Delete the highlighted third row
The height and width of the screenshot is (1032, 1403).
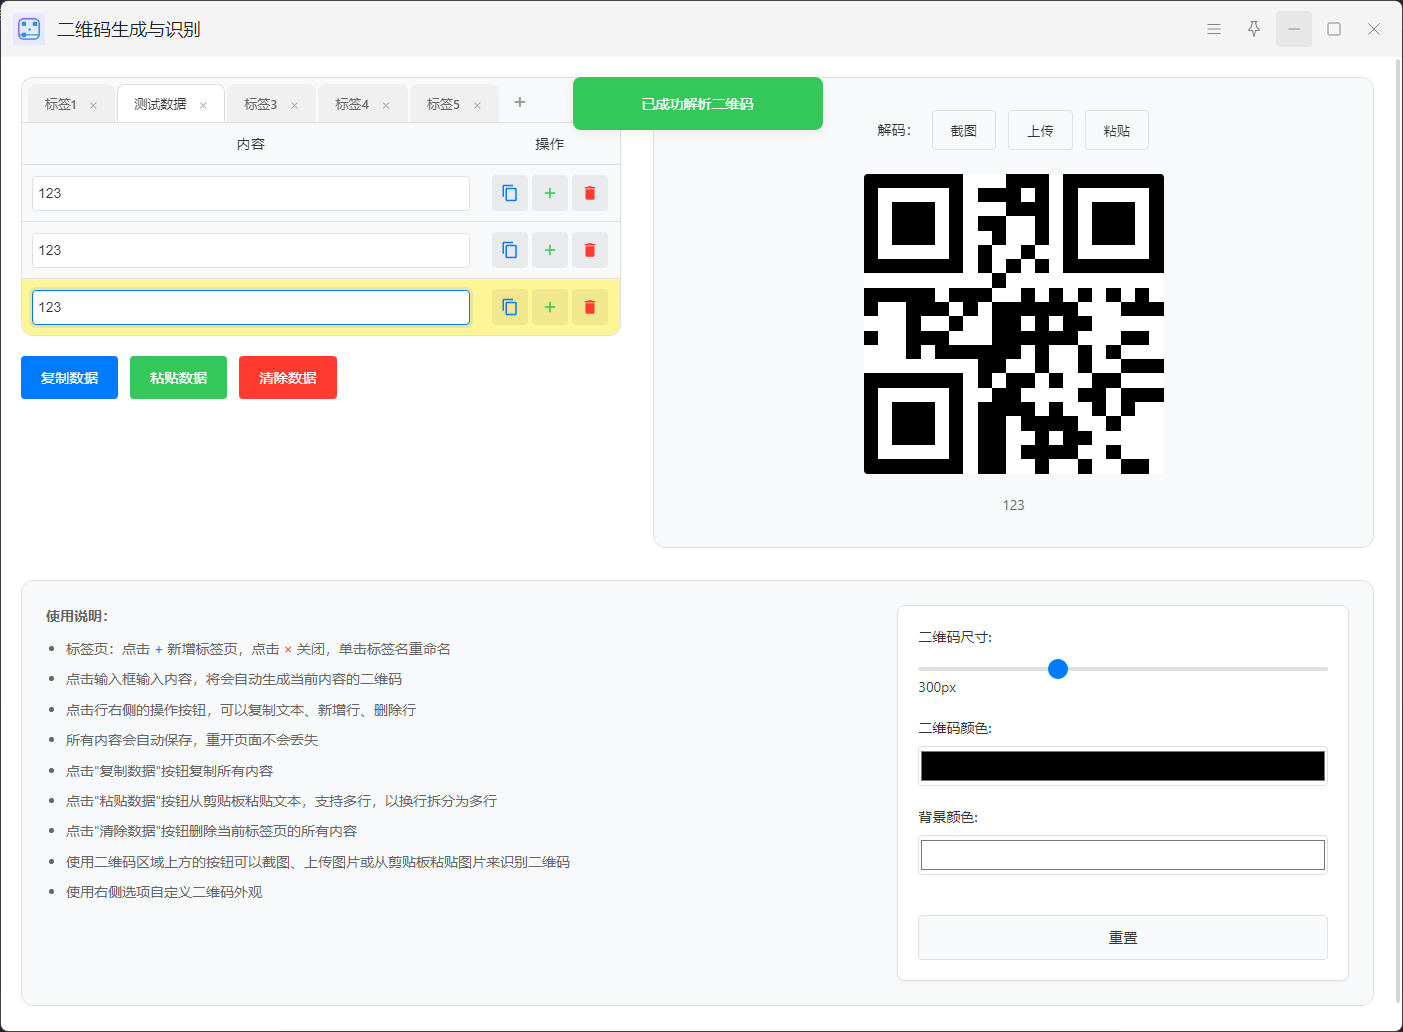click(590, 307)
